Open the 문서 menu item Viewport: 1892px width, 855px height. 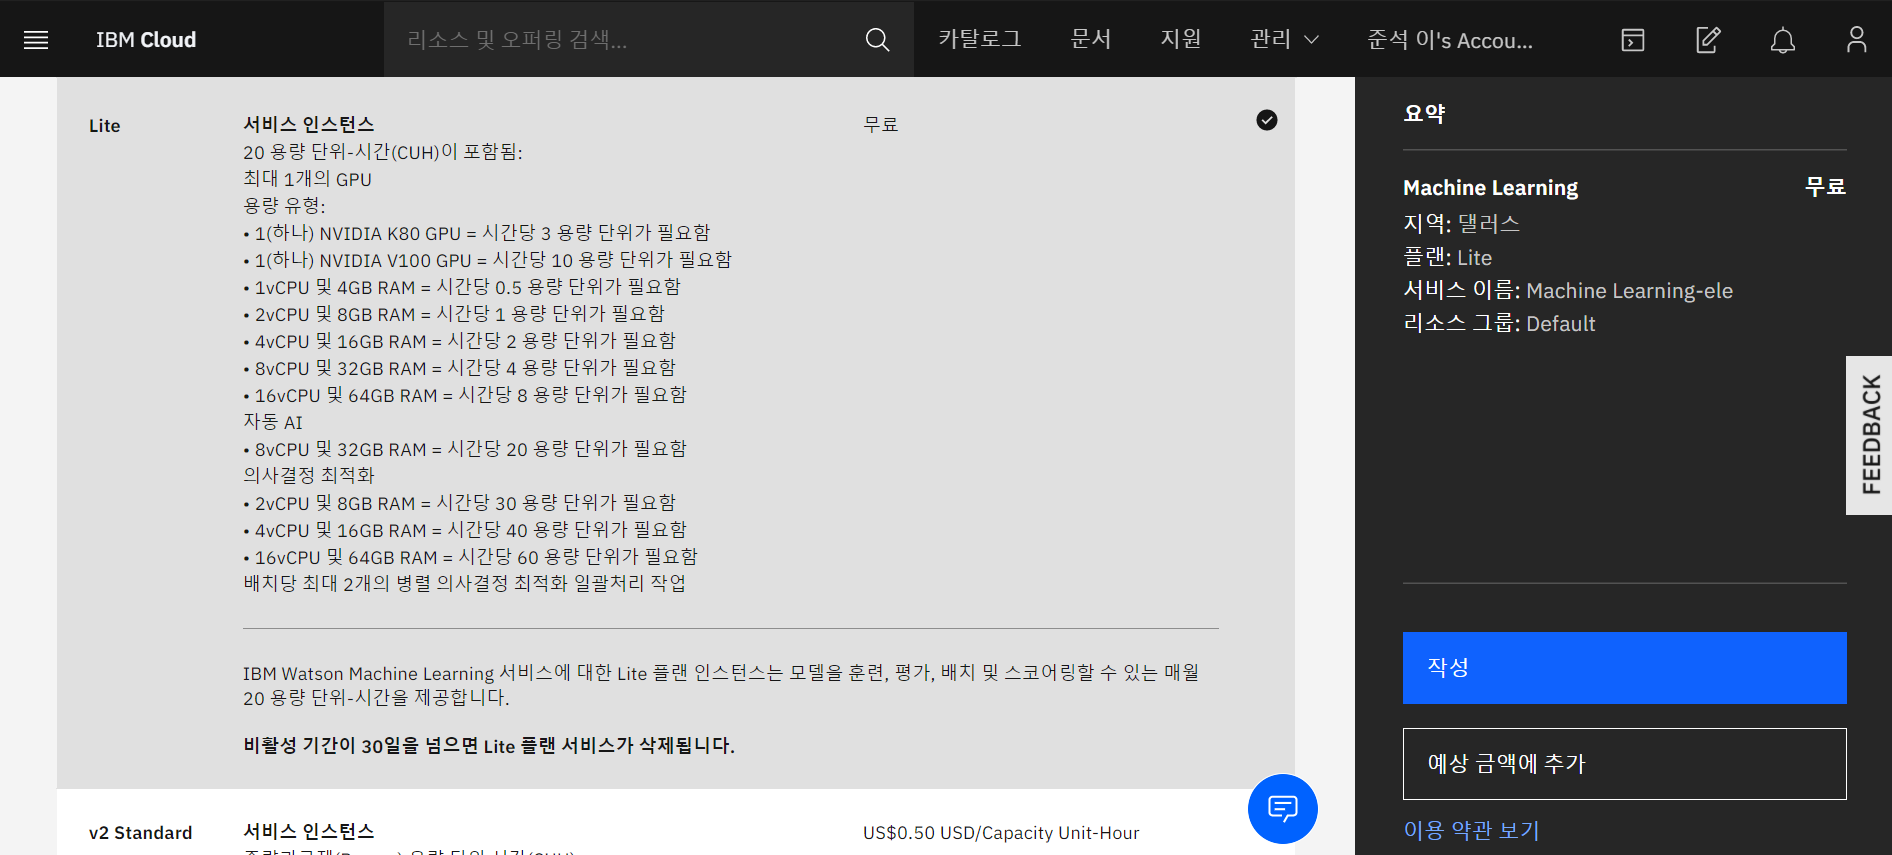click(x=1091, y=39)
